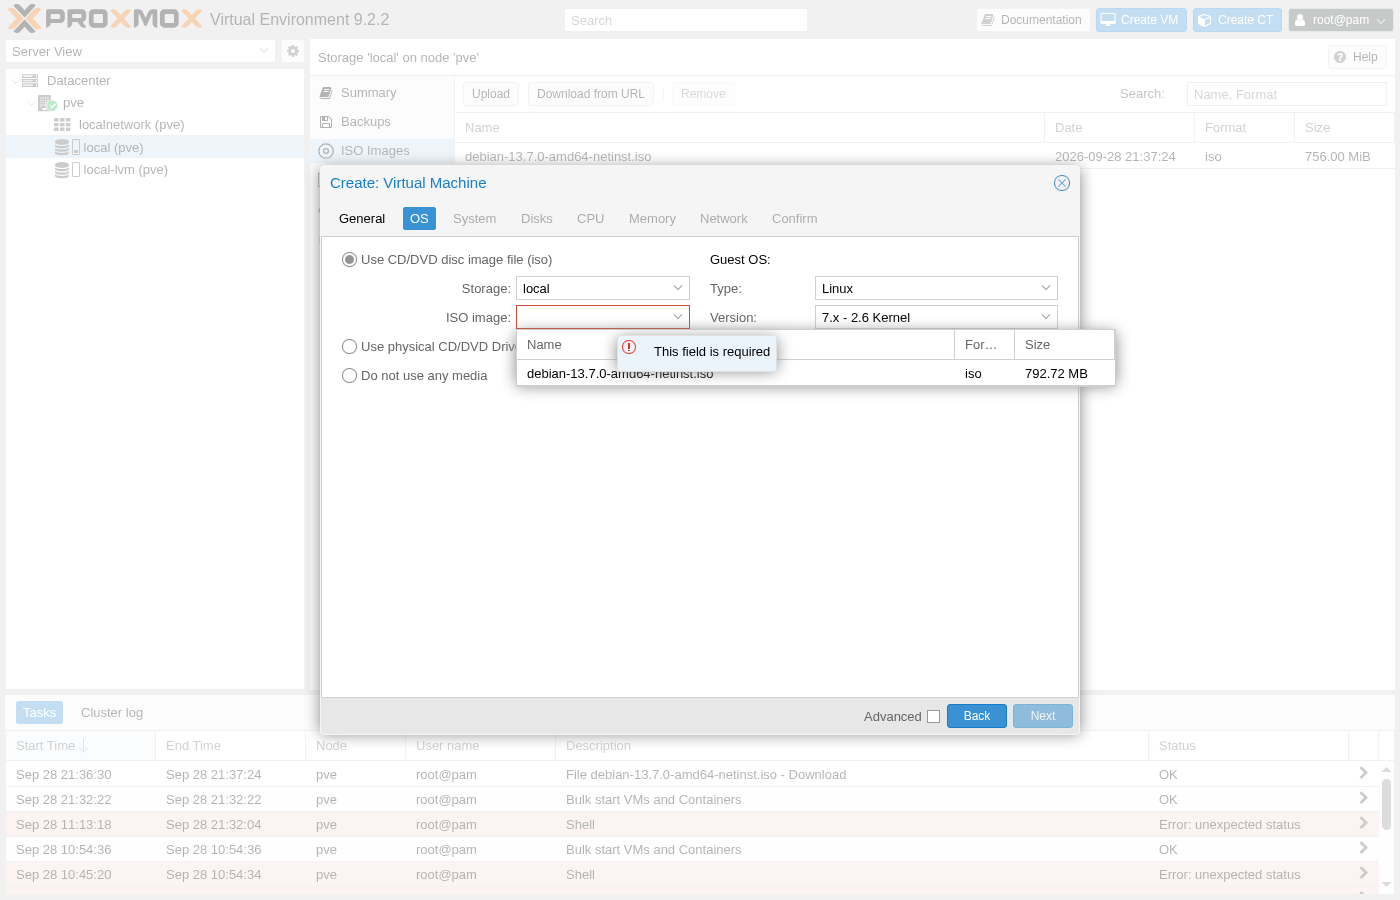The width and height of the screenshot is (1400, 900).
Task: Click the Create VM button
Action: point(1140,20)
